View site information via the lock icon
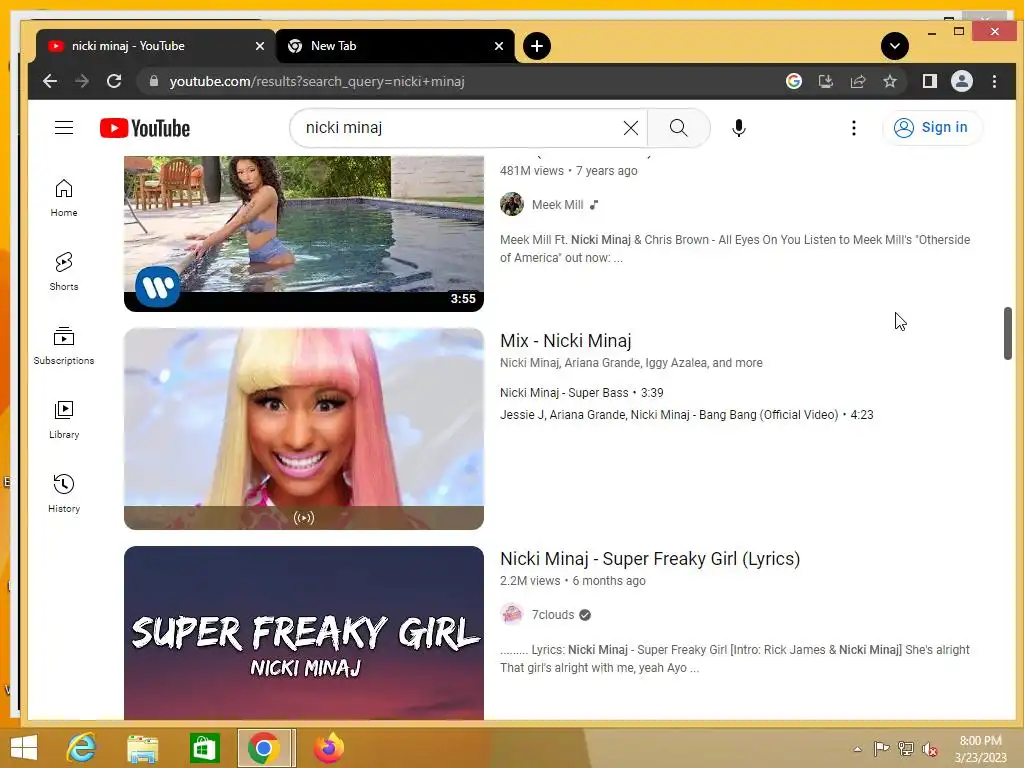Image resolution: width=1024 pixels, height=768 pixels. (x=154, y=81)
